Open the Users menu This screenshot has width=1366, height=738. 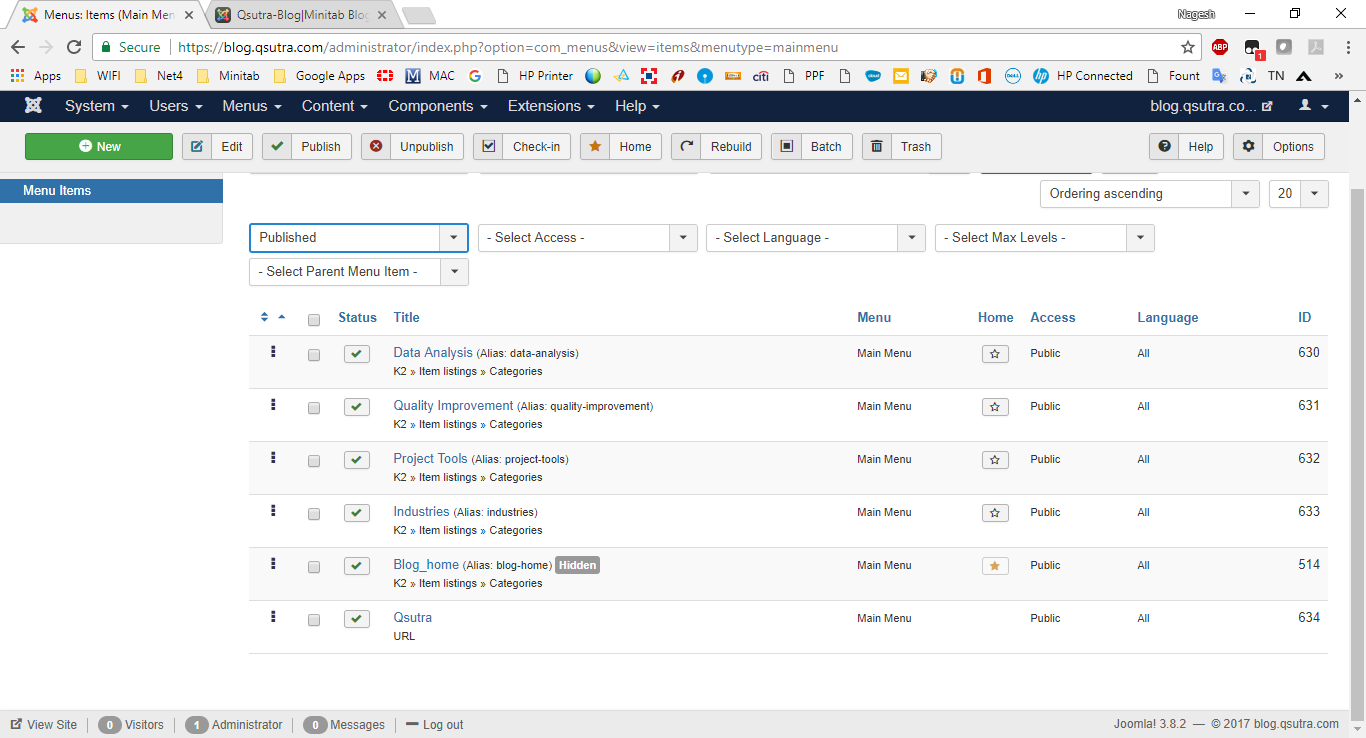pos(176,106)
